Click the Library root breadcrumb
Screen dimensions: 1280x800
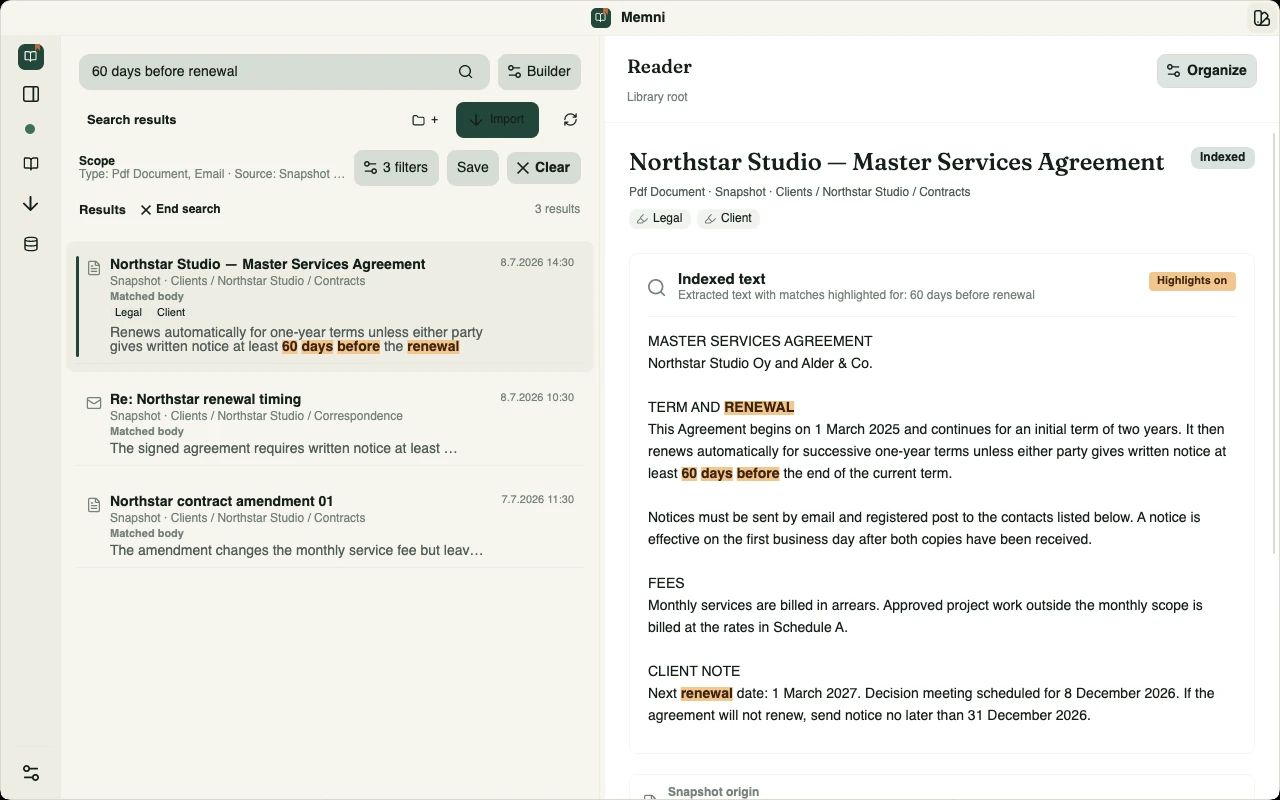(657, 97)
